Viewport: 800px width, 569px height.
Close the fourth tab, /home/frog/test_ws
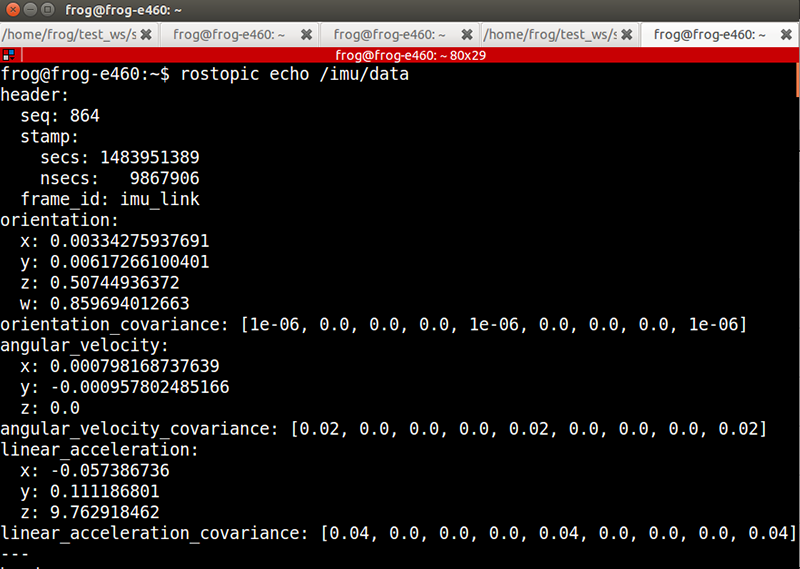click(x=626, y=34)
